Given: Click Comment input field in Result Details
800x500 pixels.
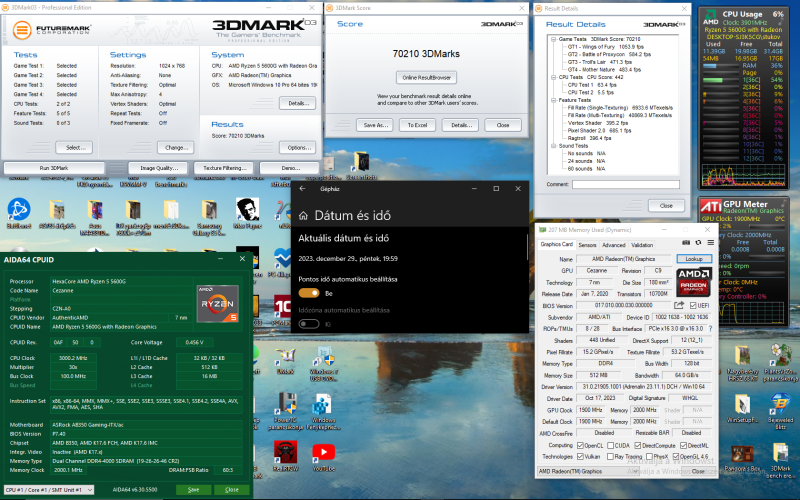Looking at the screenshot, I should coord(626,184).
